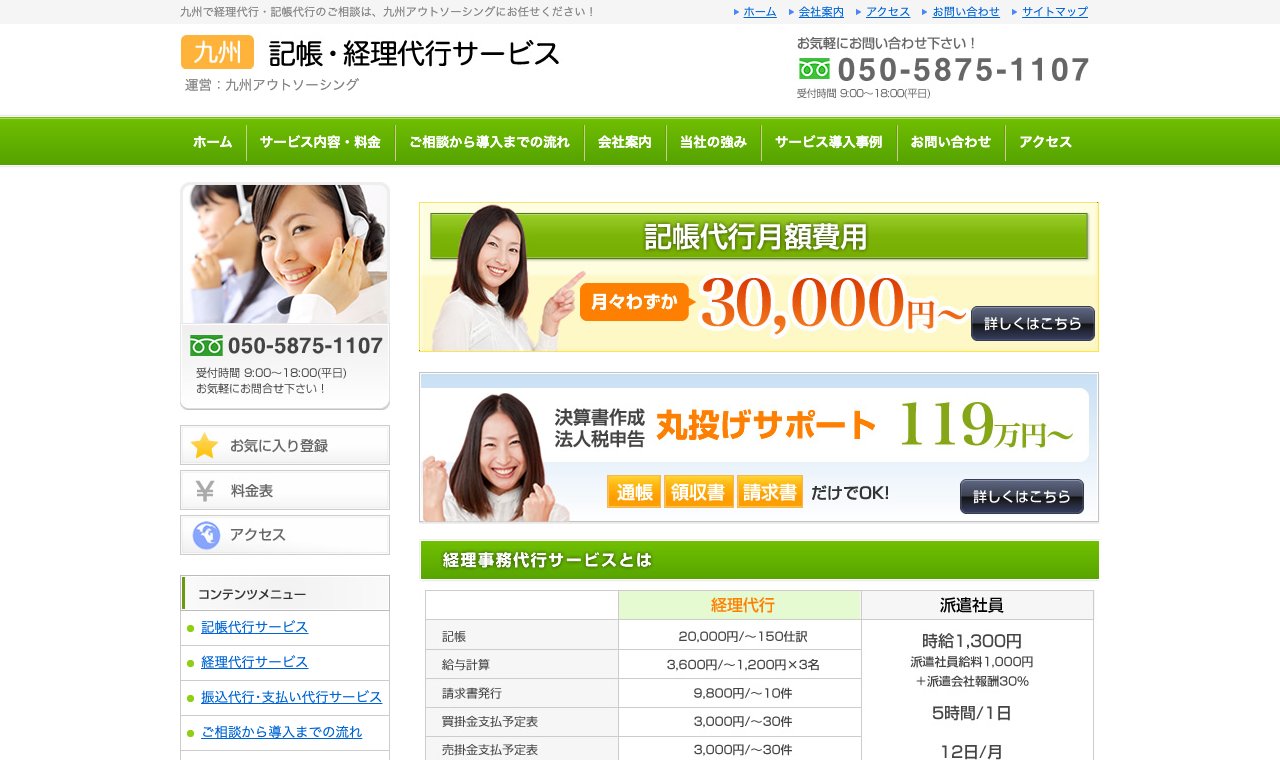This screenshot has width=1280, height=760.
Task: Open お問い合わせ in green navigation bar
Action: coord(951,142)
